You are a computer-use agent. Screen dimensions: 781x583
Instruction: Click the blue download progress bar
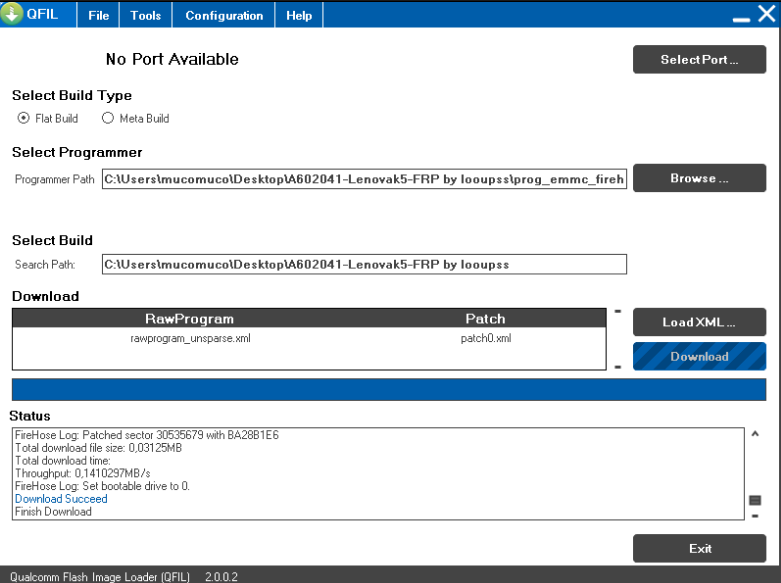click(x=389, y=389)
